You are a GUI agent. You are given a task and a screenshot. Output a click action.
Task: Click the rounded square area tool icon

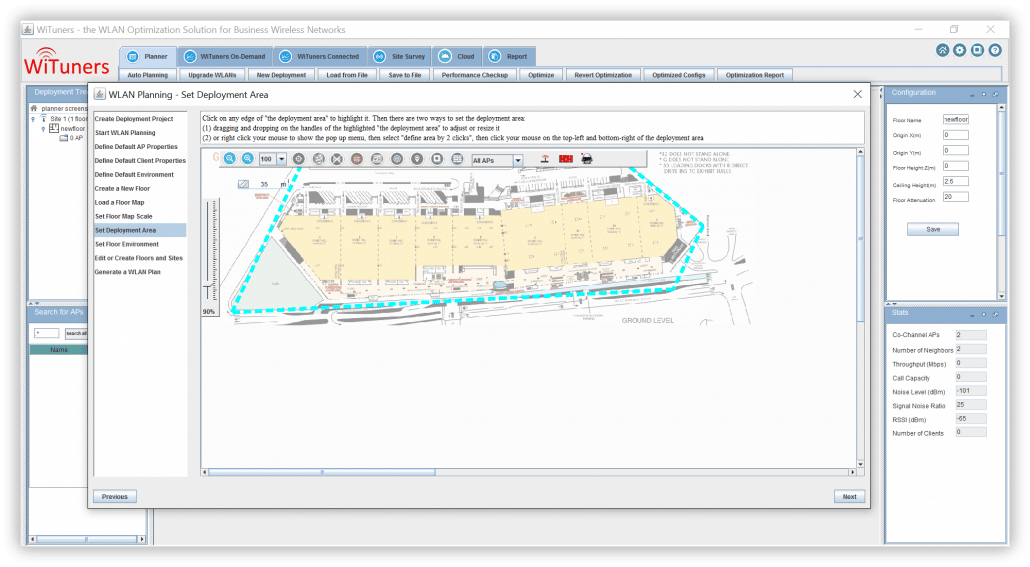tap(437, 159)
